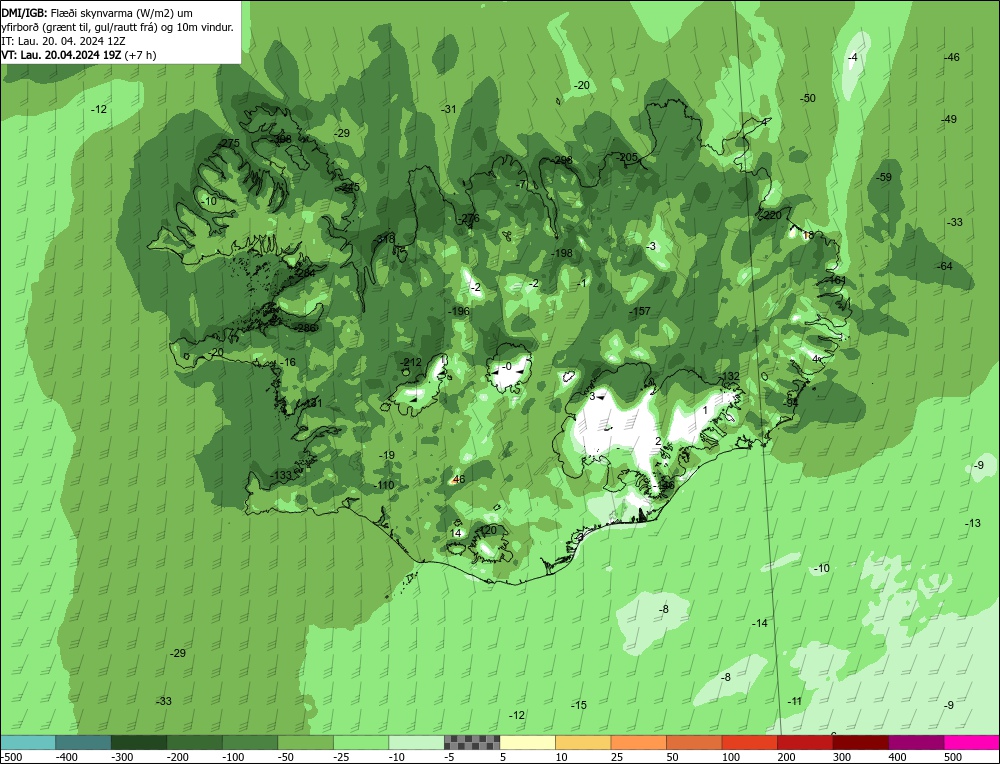Click the -198 value on the map

[x=562, y=253]
